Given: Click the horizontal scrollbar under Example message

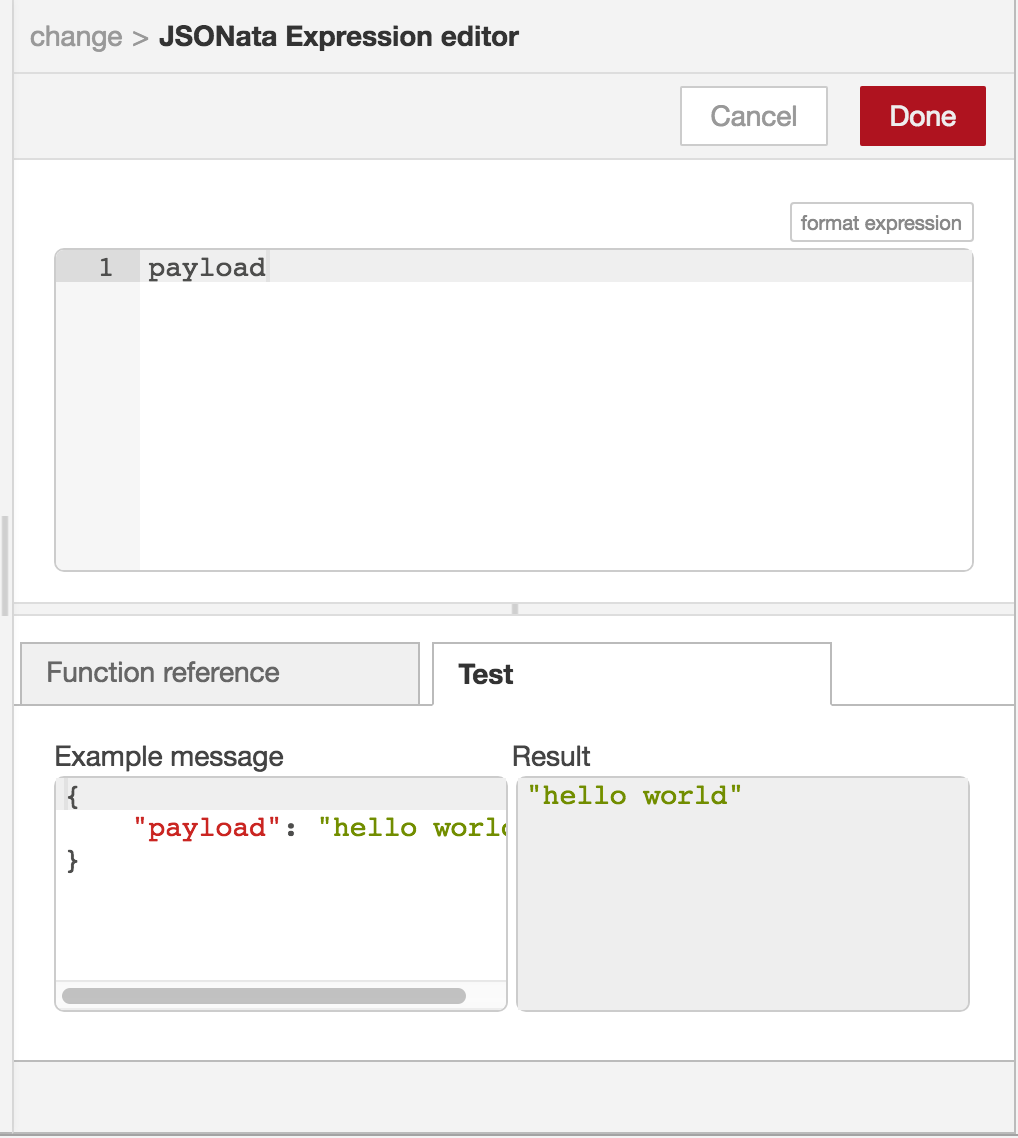Looking at the screenshot, I should tap(263, 996).
